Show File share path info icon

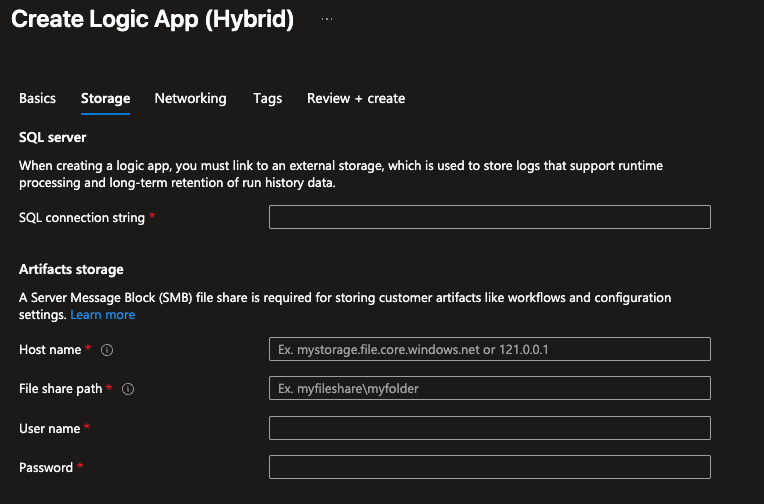click(x=128, y=389)
